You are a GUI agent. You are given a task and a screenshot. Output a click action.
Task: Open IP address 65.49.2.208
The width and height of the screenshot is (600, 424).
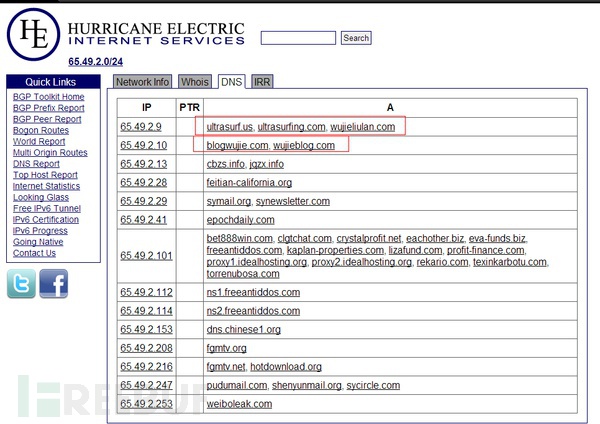[146, 348]
